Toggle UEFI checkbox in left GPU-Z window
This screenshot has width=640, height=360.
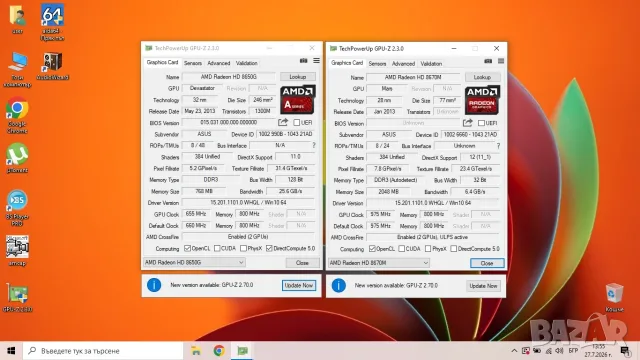[x=297, y=122]
